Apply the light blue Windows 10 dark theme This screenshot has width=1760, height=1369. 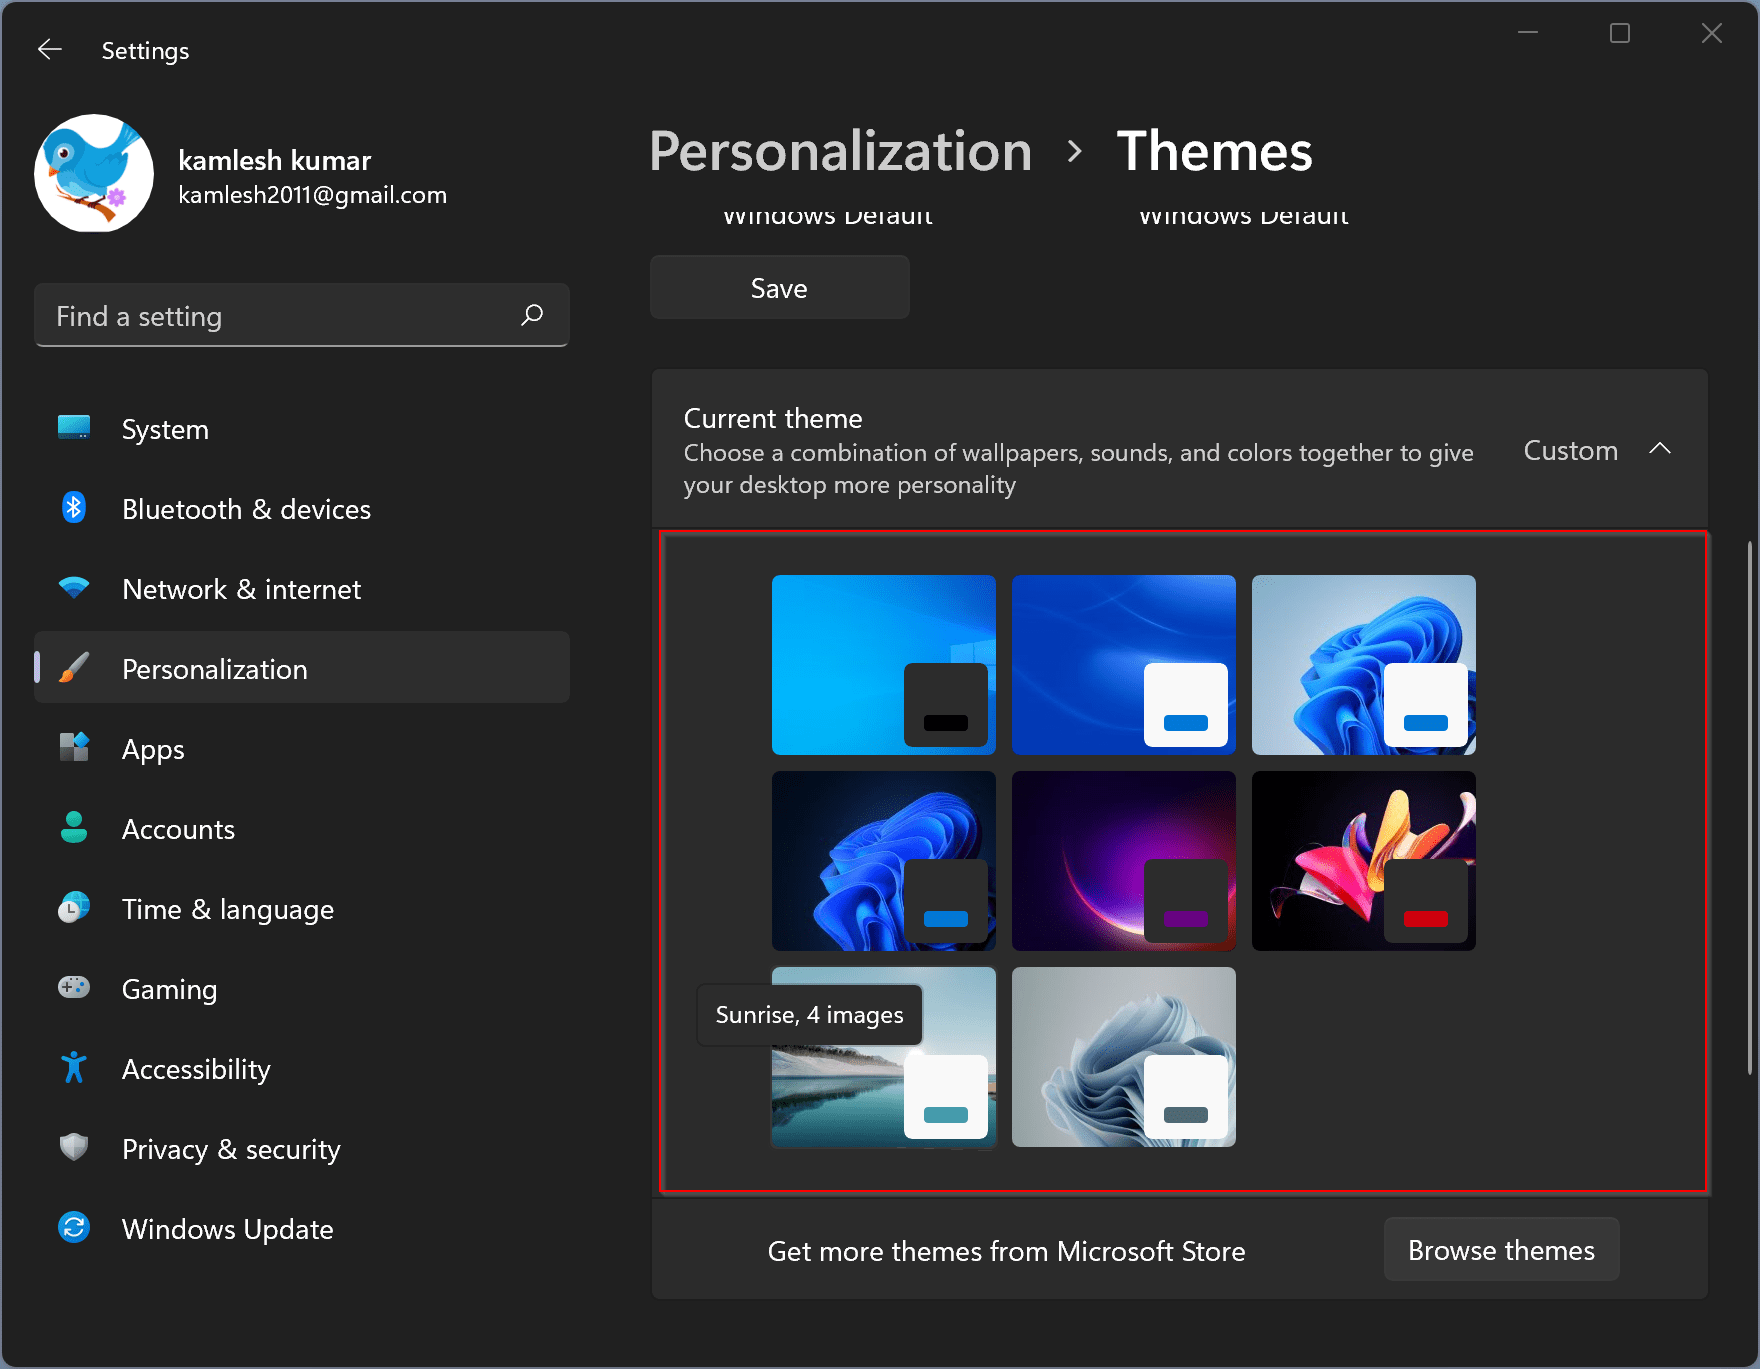pyautogui.click(x=884, y=665)
